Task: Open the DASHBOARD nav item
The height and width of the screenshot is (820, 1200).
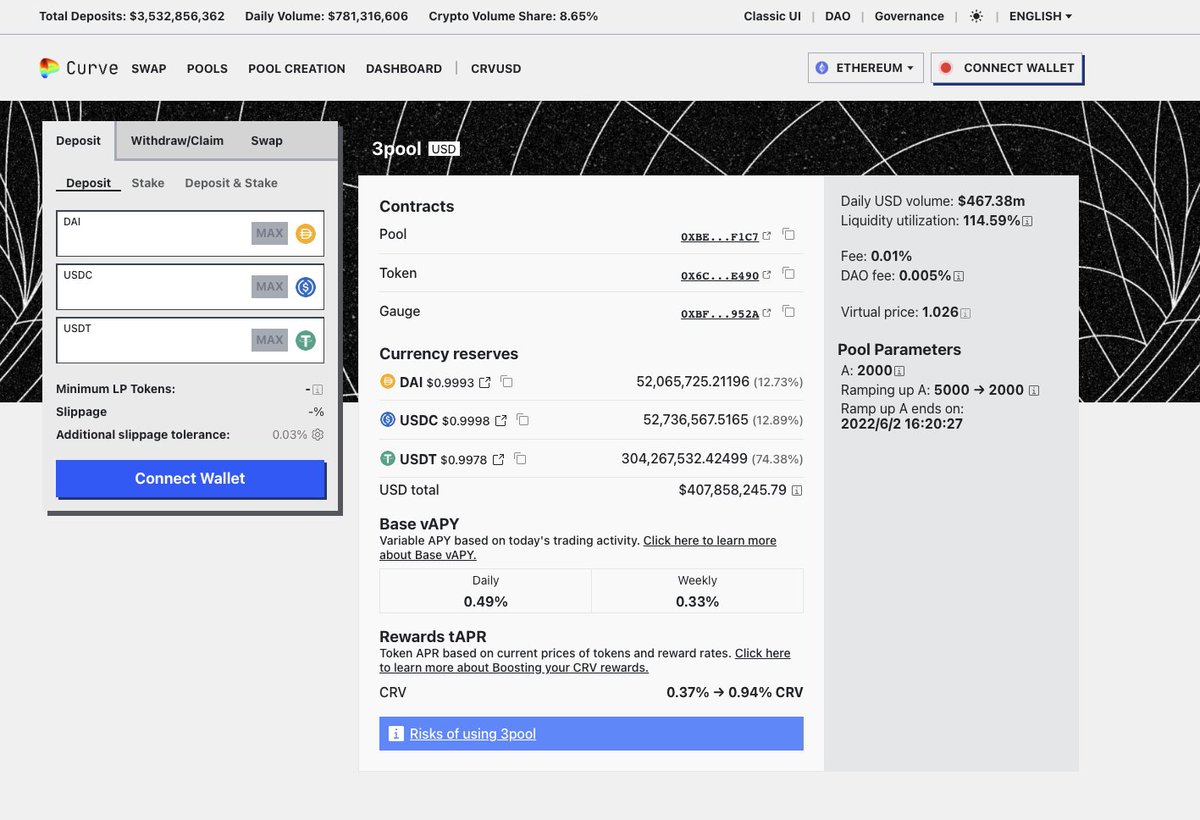Action: [404, 69]
